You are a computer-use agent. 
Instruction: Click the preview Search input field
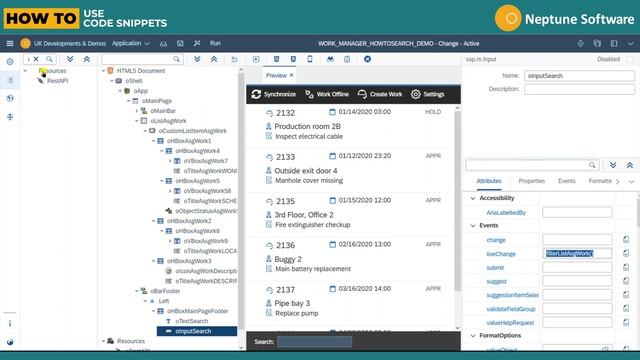[x=314, y=342]
